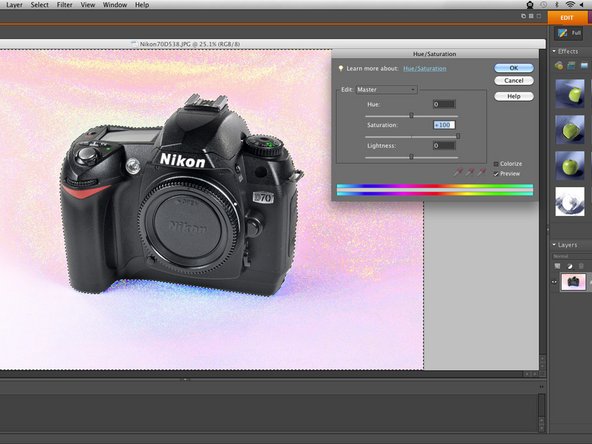Select the subtract-from-sample eyedropper (last)

pos(481,173)
